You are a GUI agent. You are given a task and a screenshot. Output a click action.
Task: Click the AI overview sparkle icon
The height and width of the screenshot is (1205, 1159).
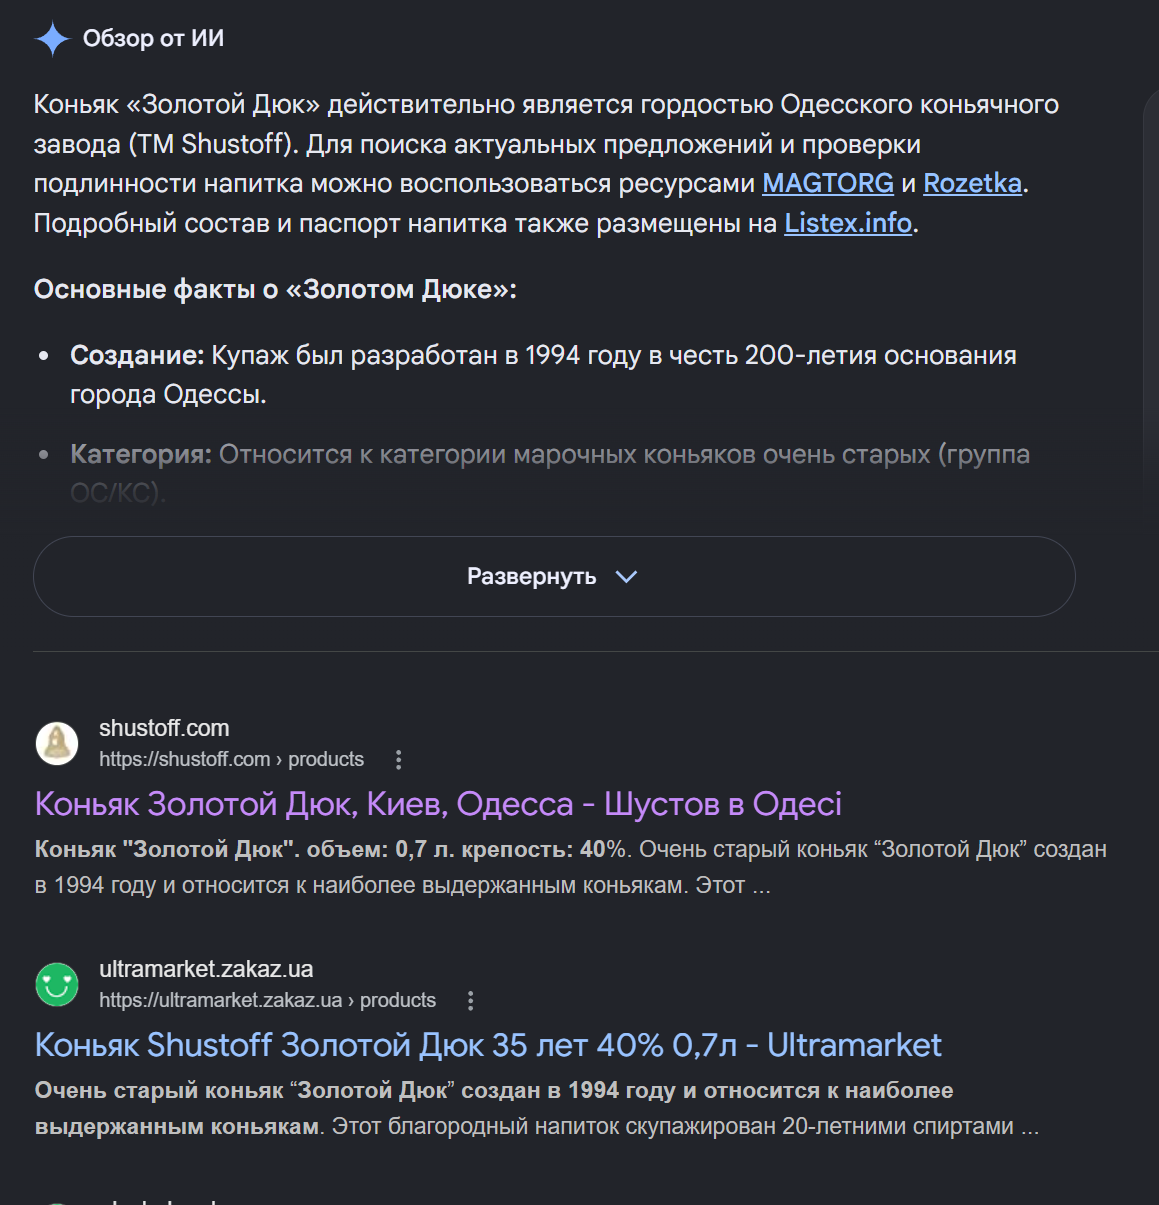coord(52,39)
